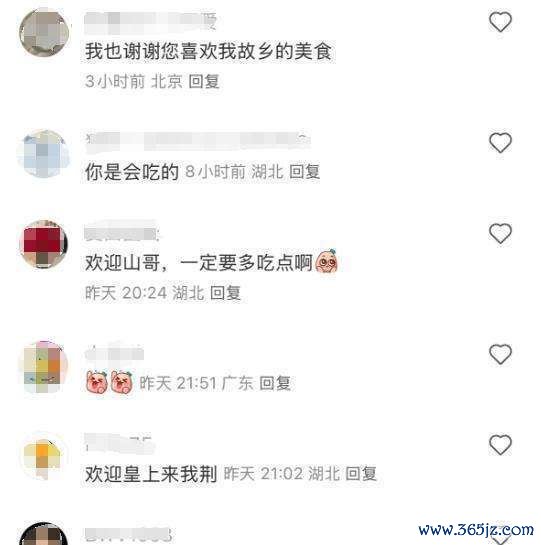
Task: Open avatar of the Guangdong commenter
Action: point(44,366)
